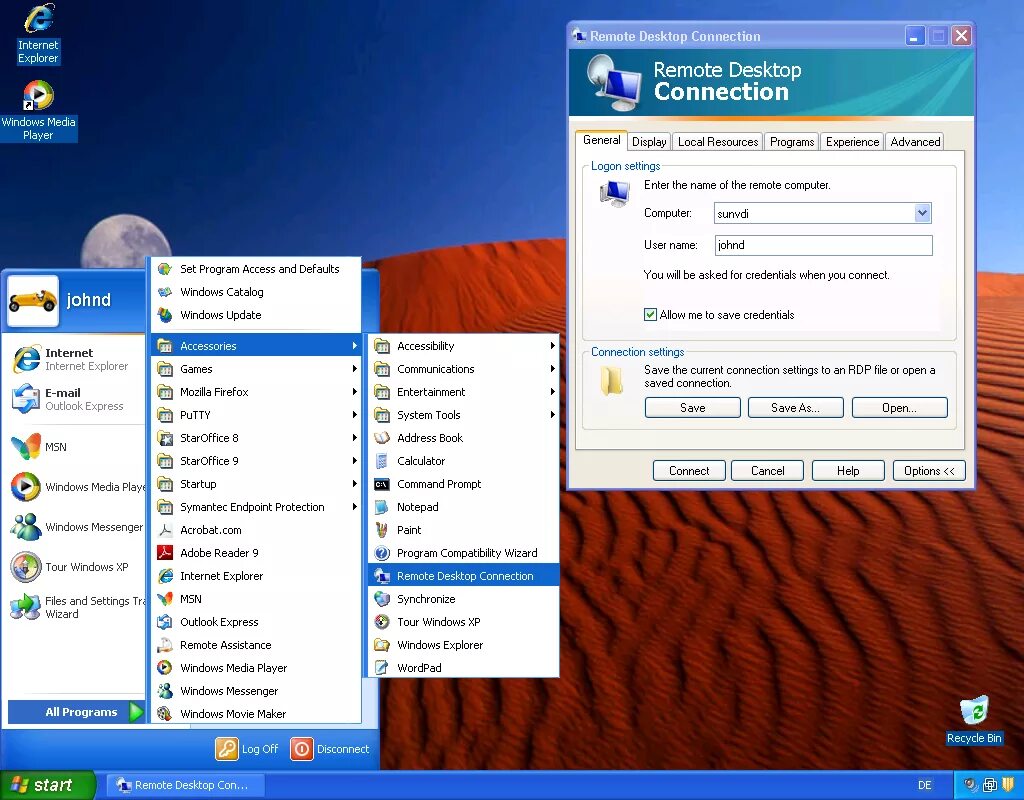Click the Notepad icon in Accessories
Image resolution: width=1024 pixels, height=800 pixels.
coord(382,507)
